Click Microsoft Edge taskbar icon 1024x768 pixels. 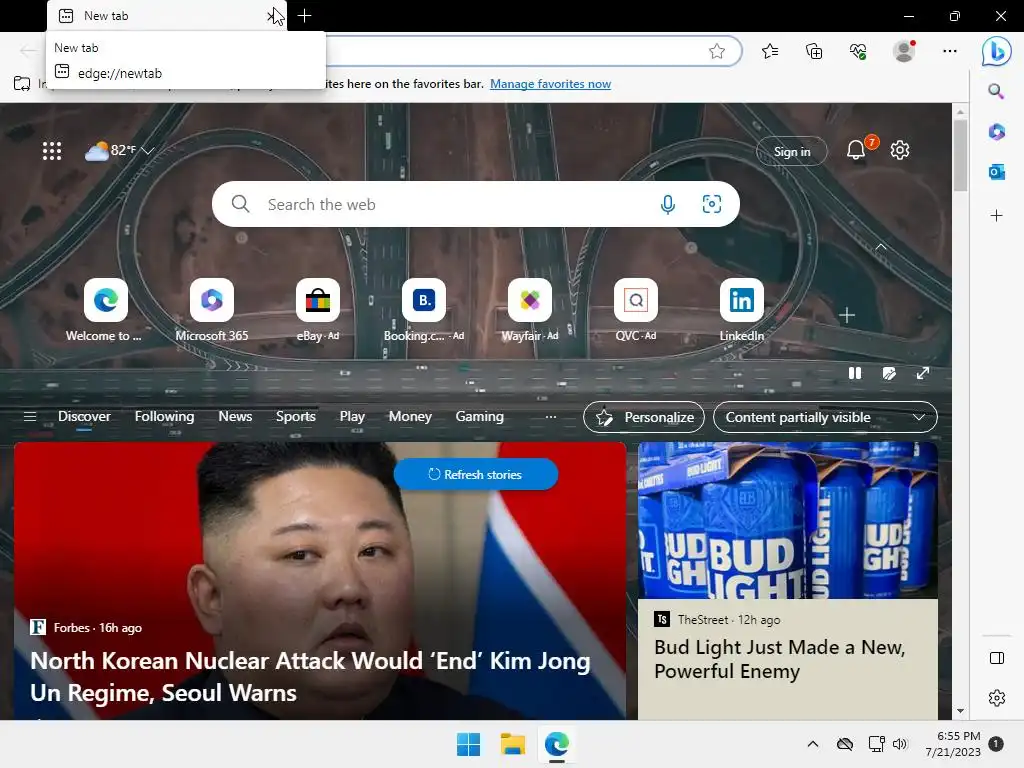click(556, 744)
